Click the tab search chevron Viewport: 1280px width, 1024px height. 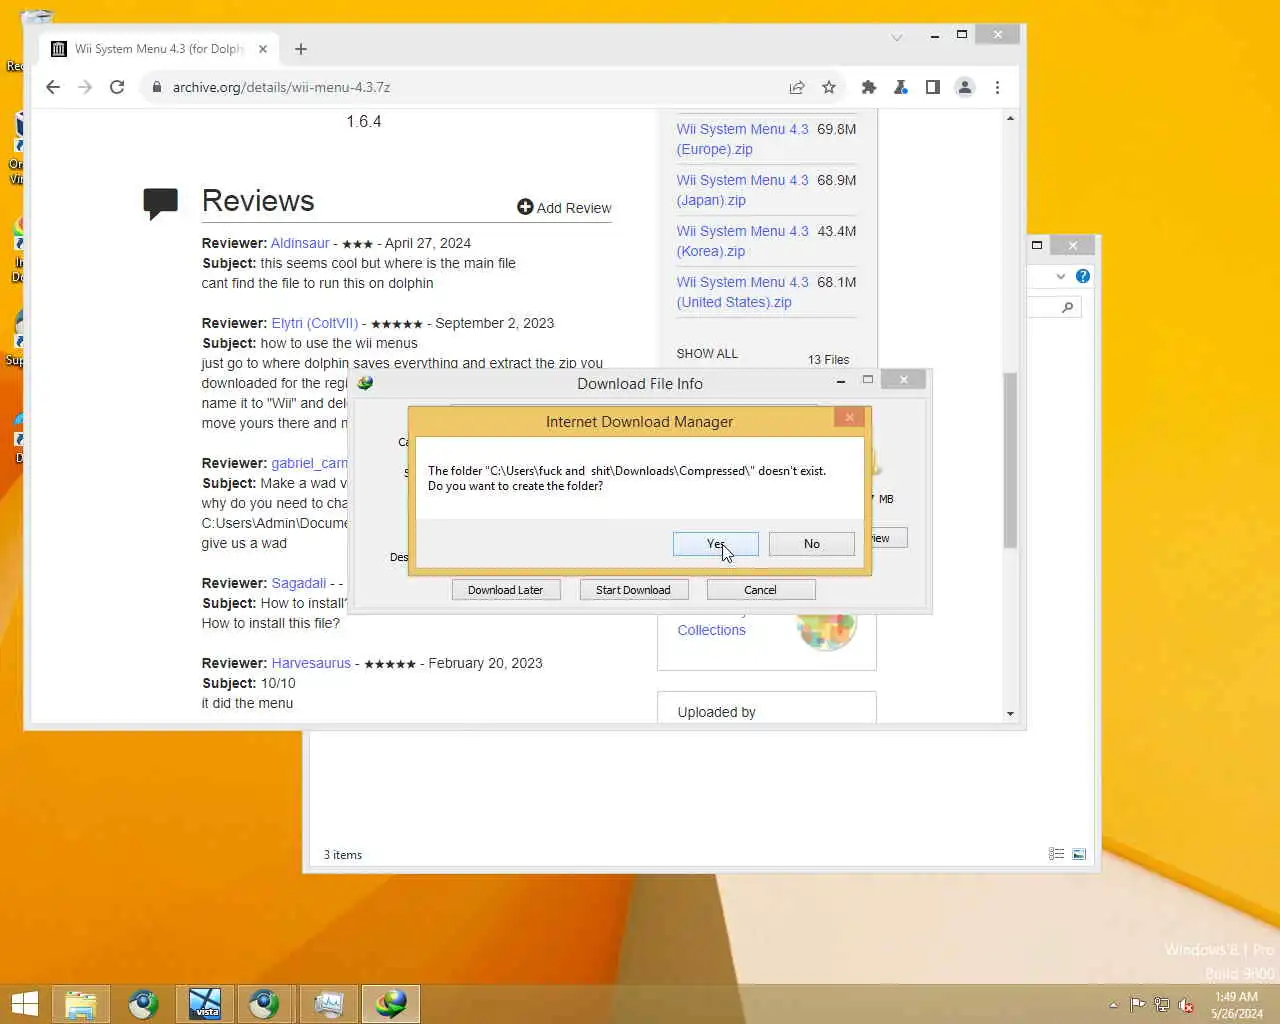897,38
